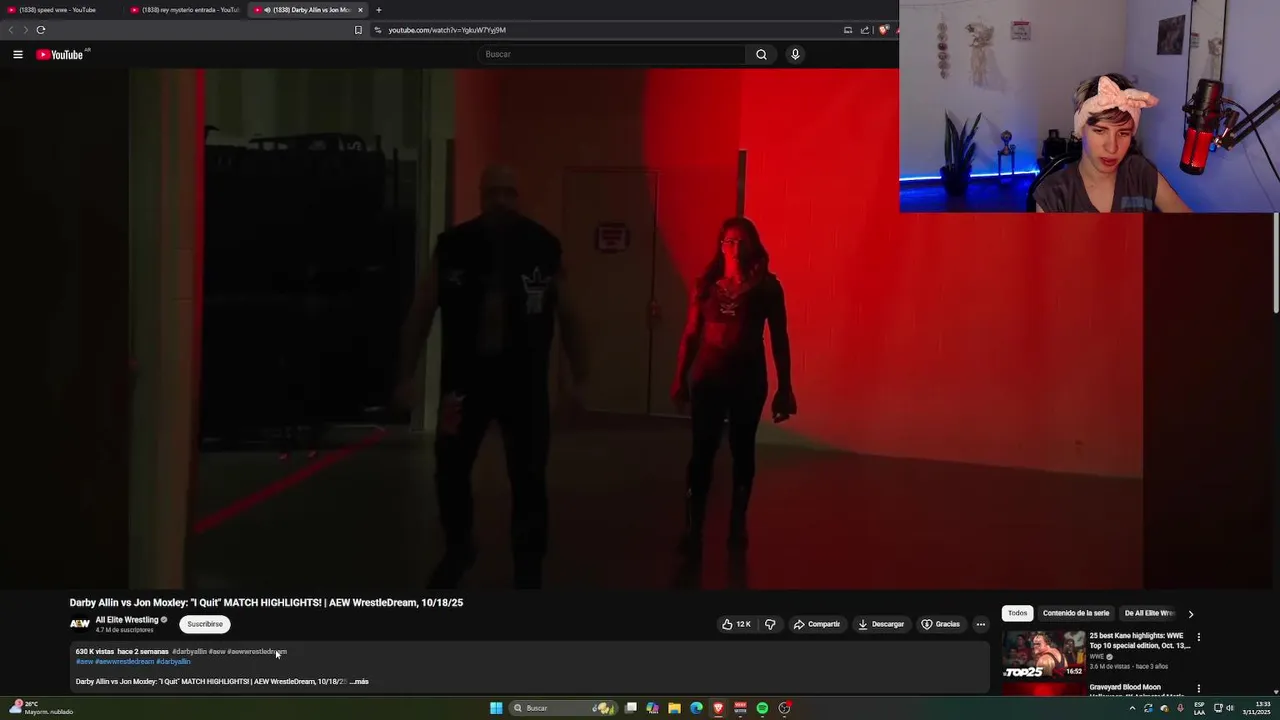Open File Explorer from the taskbar
Screen dimensions: 1280x720
click(x=674, y=708)
